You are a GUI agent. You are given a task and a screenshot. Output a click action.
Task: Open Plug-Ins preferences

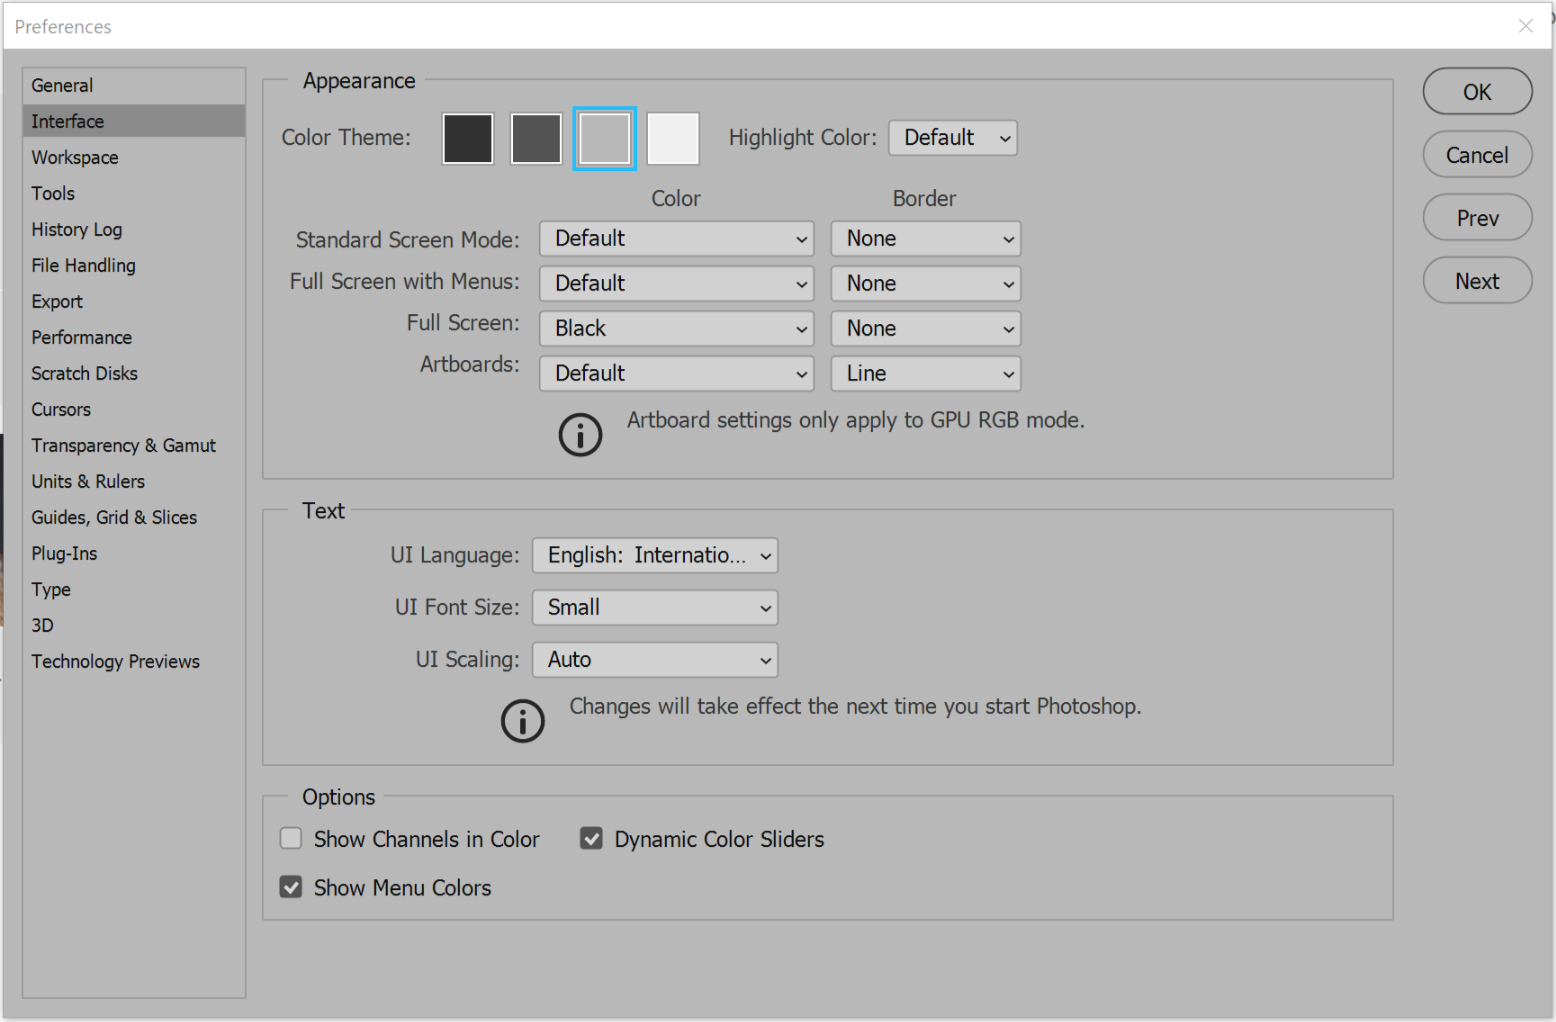tap(134, 553)
